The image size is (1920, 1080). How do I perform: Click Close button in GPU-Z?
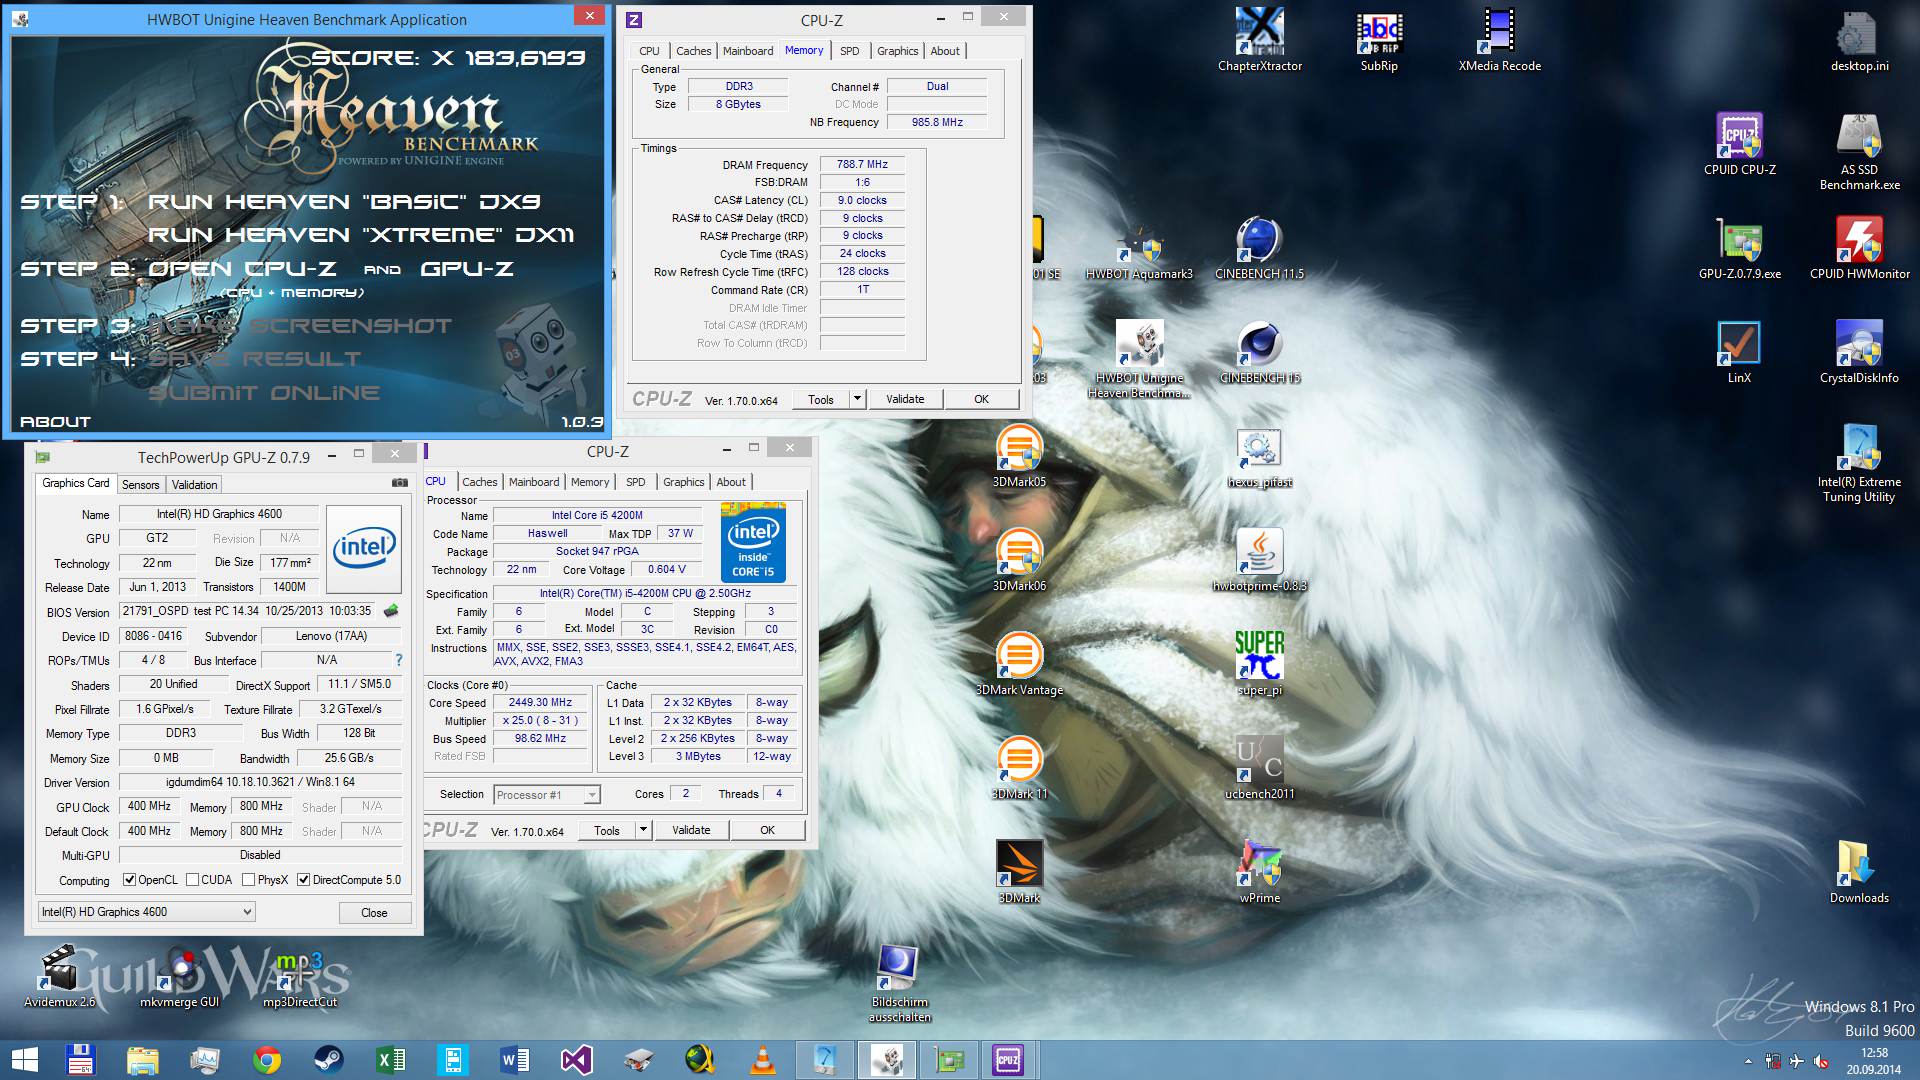(x=374, y=913)
